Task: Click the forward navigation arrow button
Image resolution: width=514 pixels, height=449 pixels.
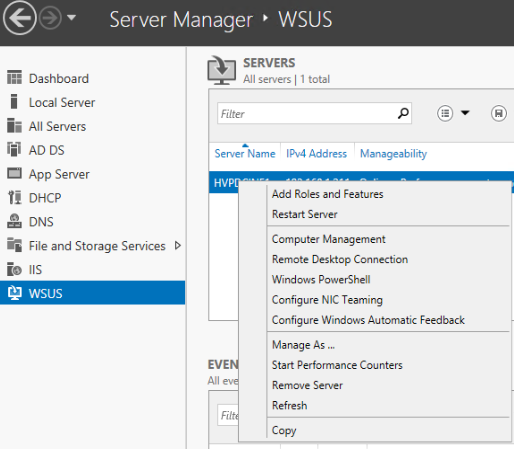Action: click(x=50, y=18)
